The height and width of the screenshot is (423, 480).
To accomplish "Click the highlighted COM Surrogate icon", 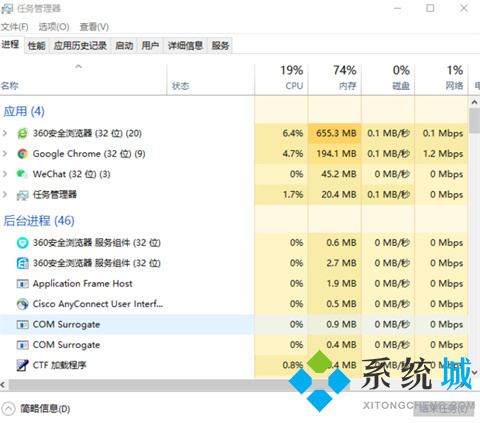I will pos(22,324).
